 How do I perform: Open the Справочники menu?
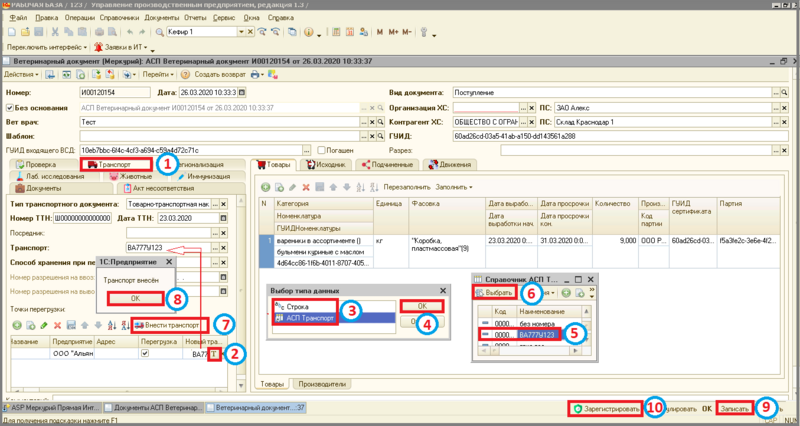point(120,18)
